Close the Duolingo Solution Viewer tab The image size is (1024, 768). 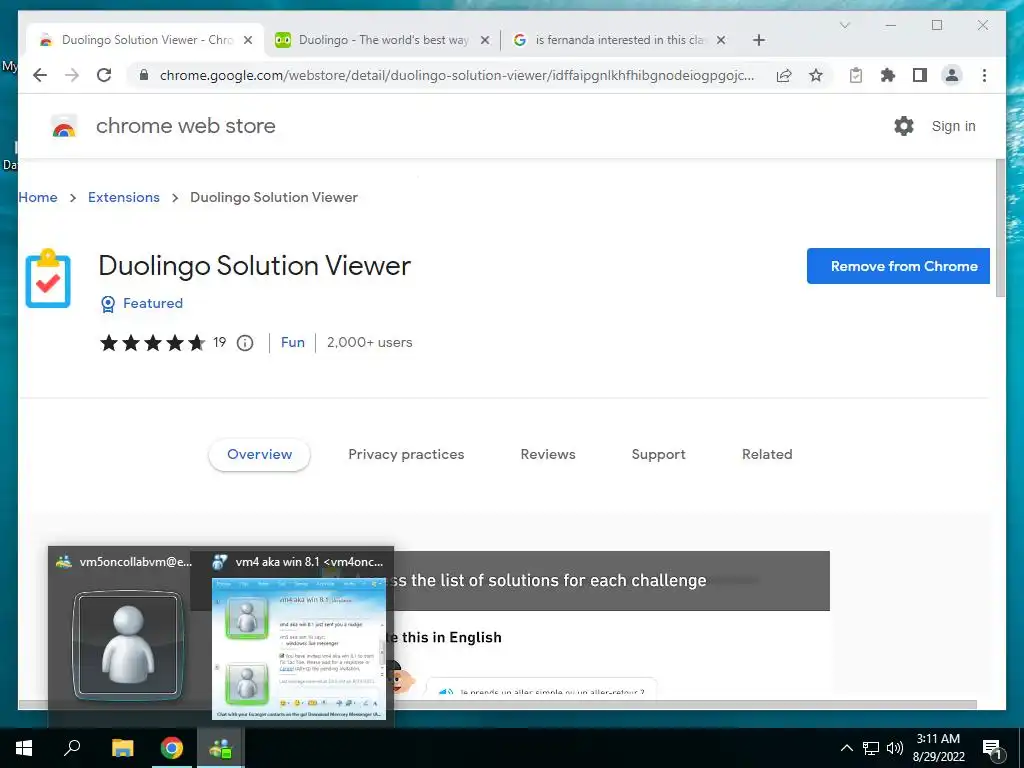point(248,40)
